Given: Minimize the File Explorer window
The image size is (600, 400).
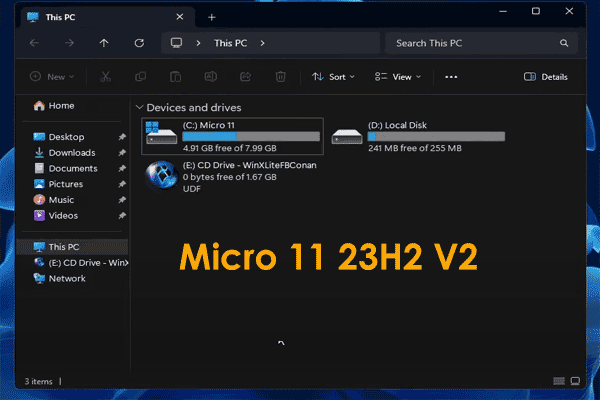Looking at the screenshot, I should [503, 11].
